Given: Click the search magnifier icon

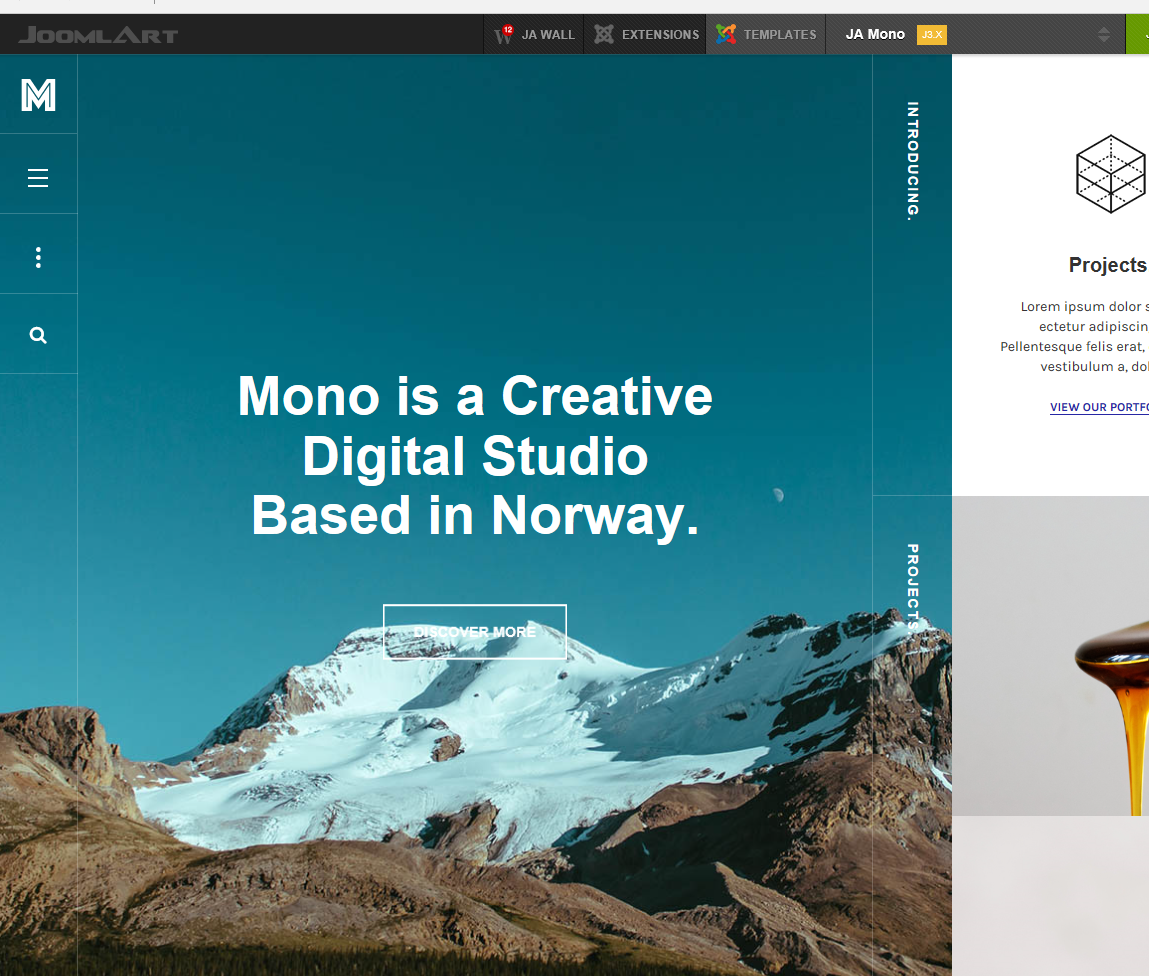Looking at the screenshot, I should (38, 336).
